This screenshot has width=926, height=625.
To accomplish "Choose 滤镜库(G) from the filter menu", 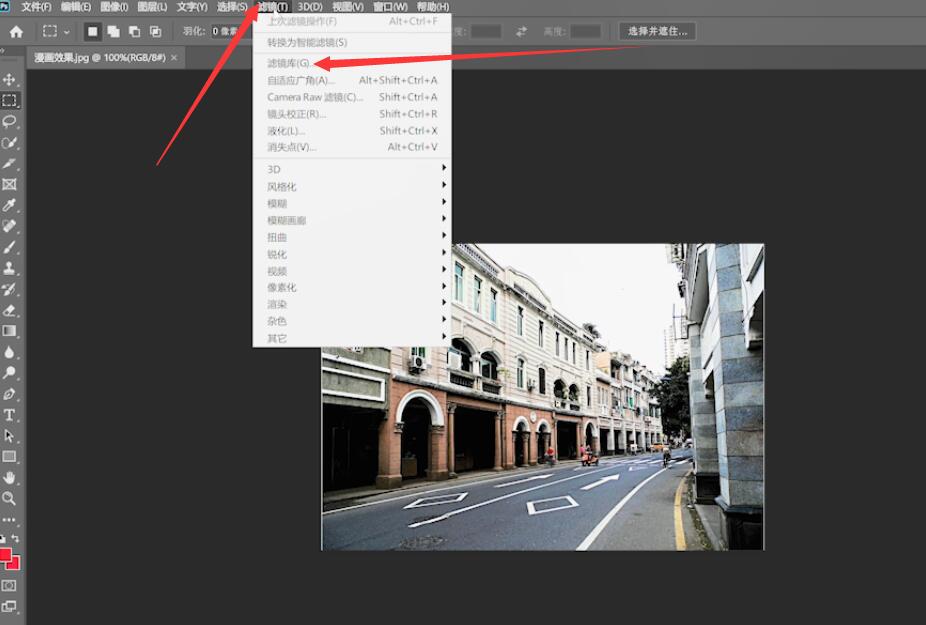I will 352,63.
